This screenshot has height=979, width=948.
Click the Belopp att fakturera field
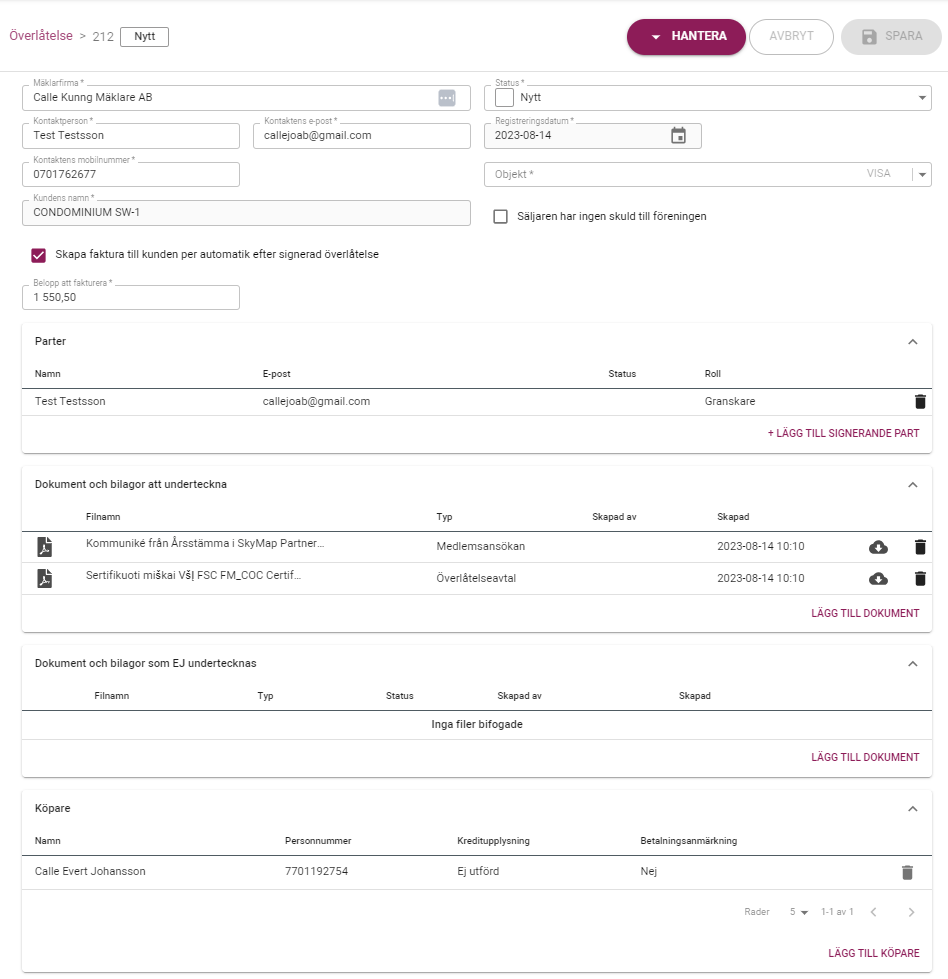(x=130, y=298)
